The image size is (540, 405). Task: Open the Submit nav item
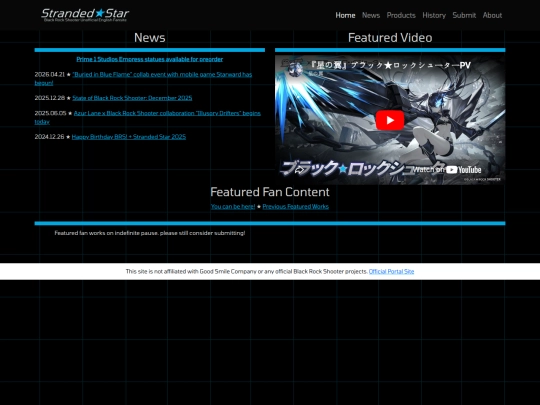click(464, 15)
